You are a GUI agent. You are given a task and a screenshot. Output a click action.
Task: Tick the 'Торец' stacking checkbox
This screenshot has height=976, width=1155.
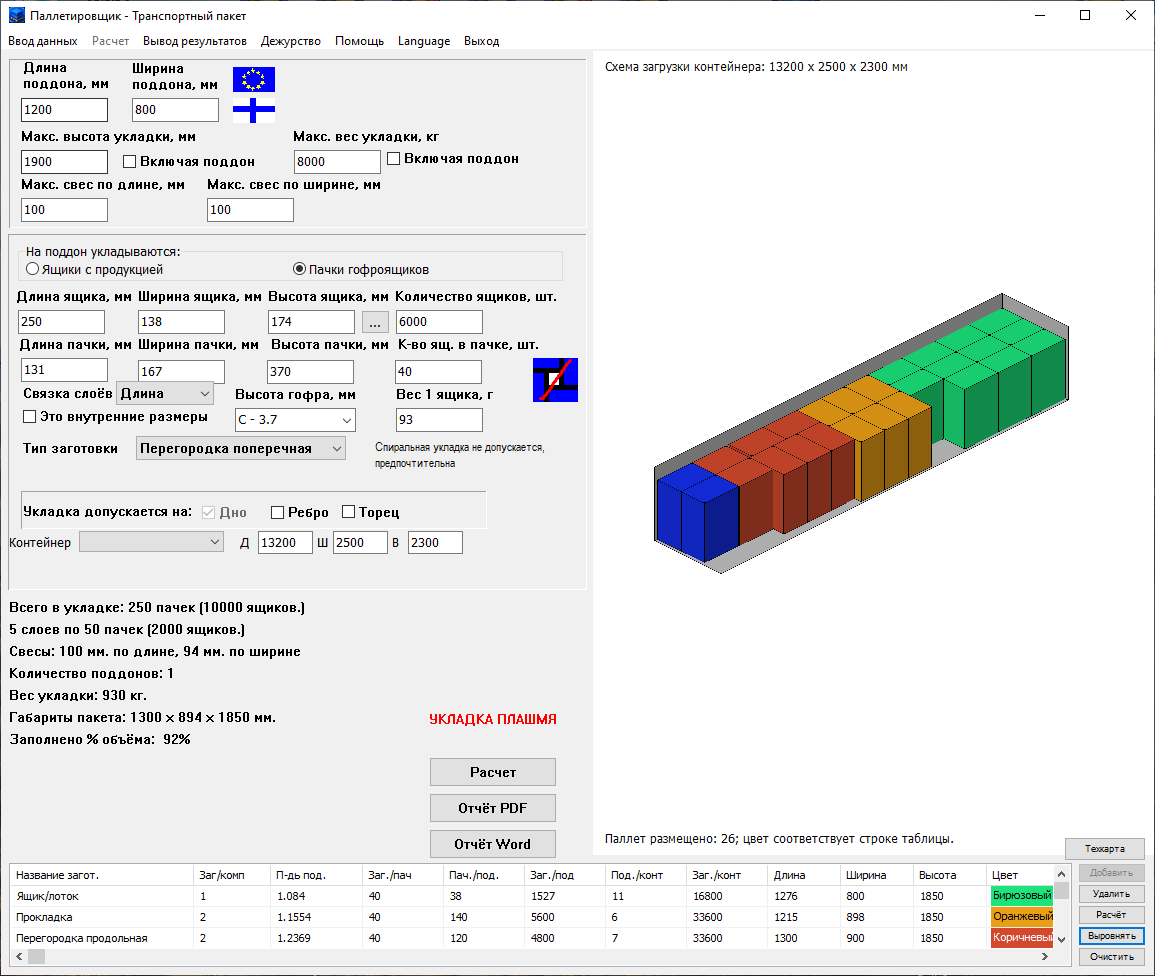click(348, 512)
